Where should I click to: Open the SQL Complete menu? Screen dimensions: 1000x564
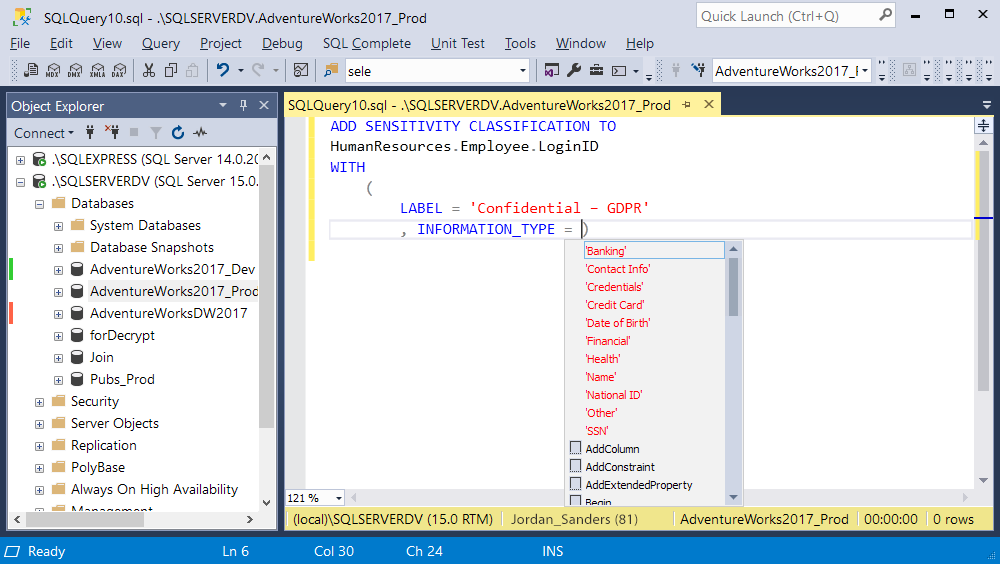pyautogui.click(x=367, y=43)
